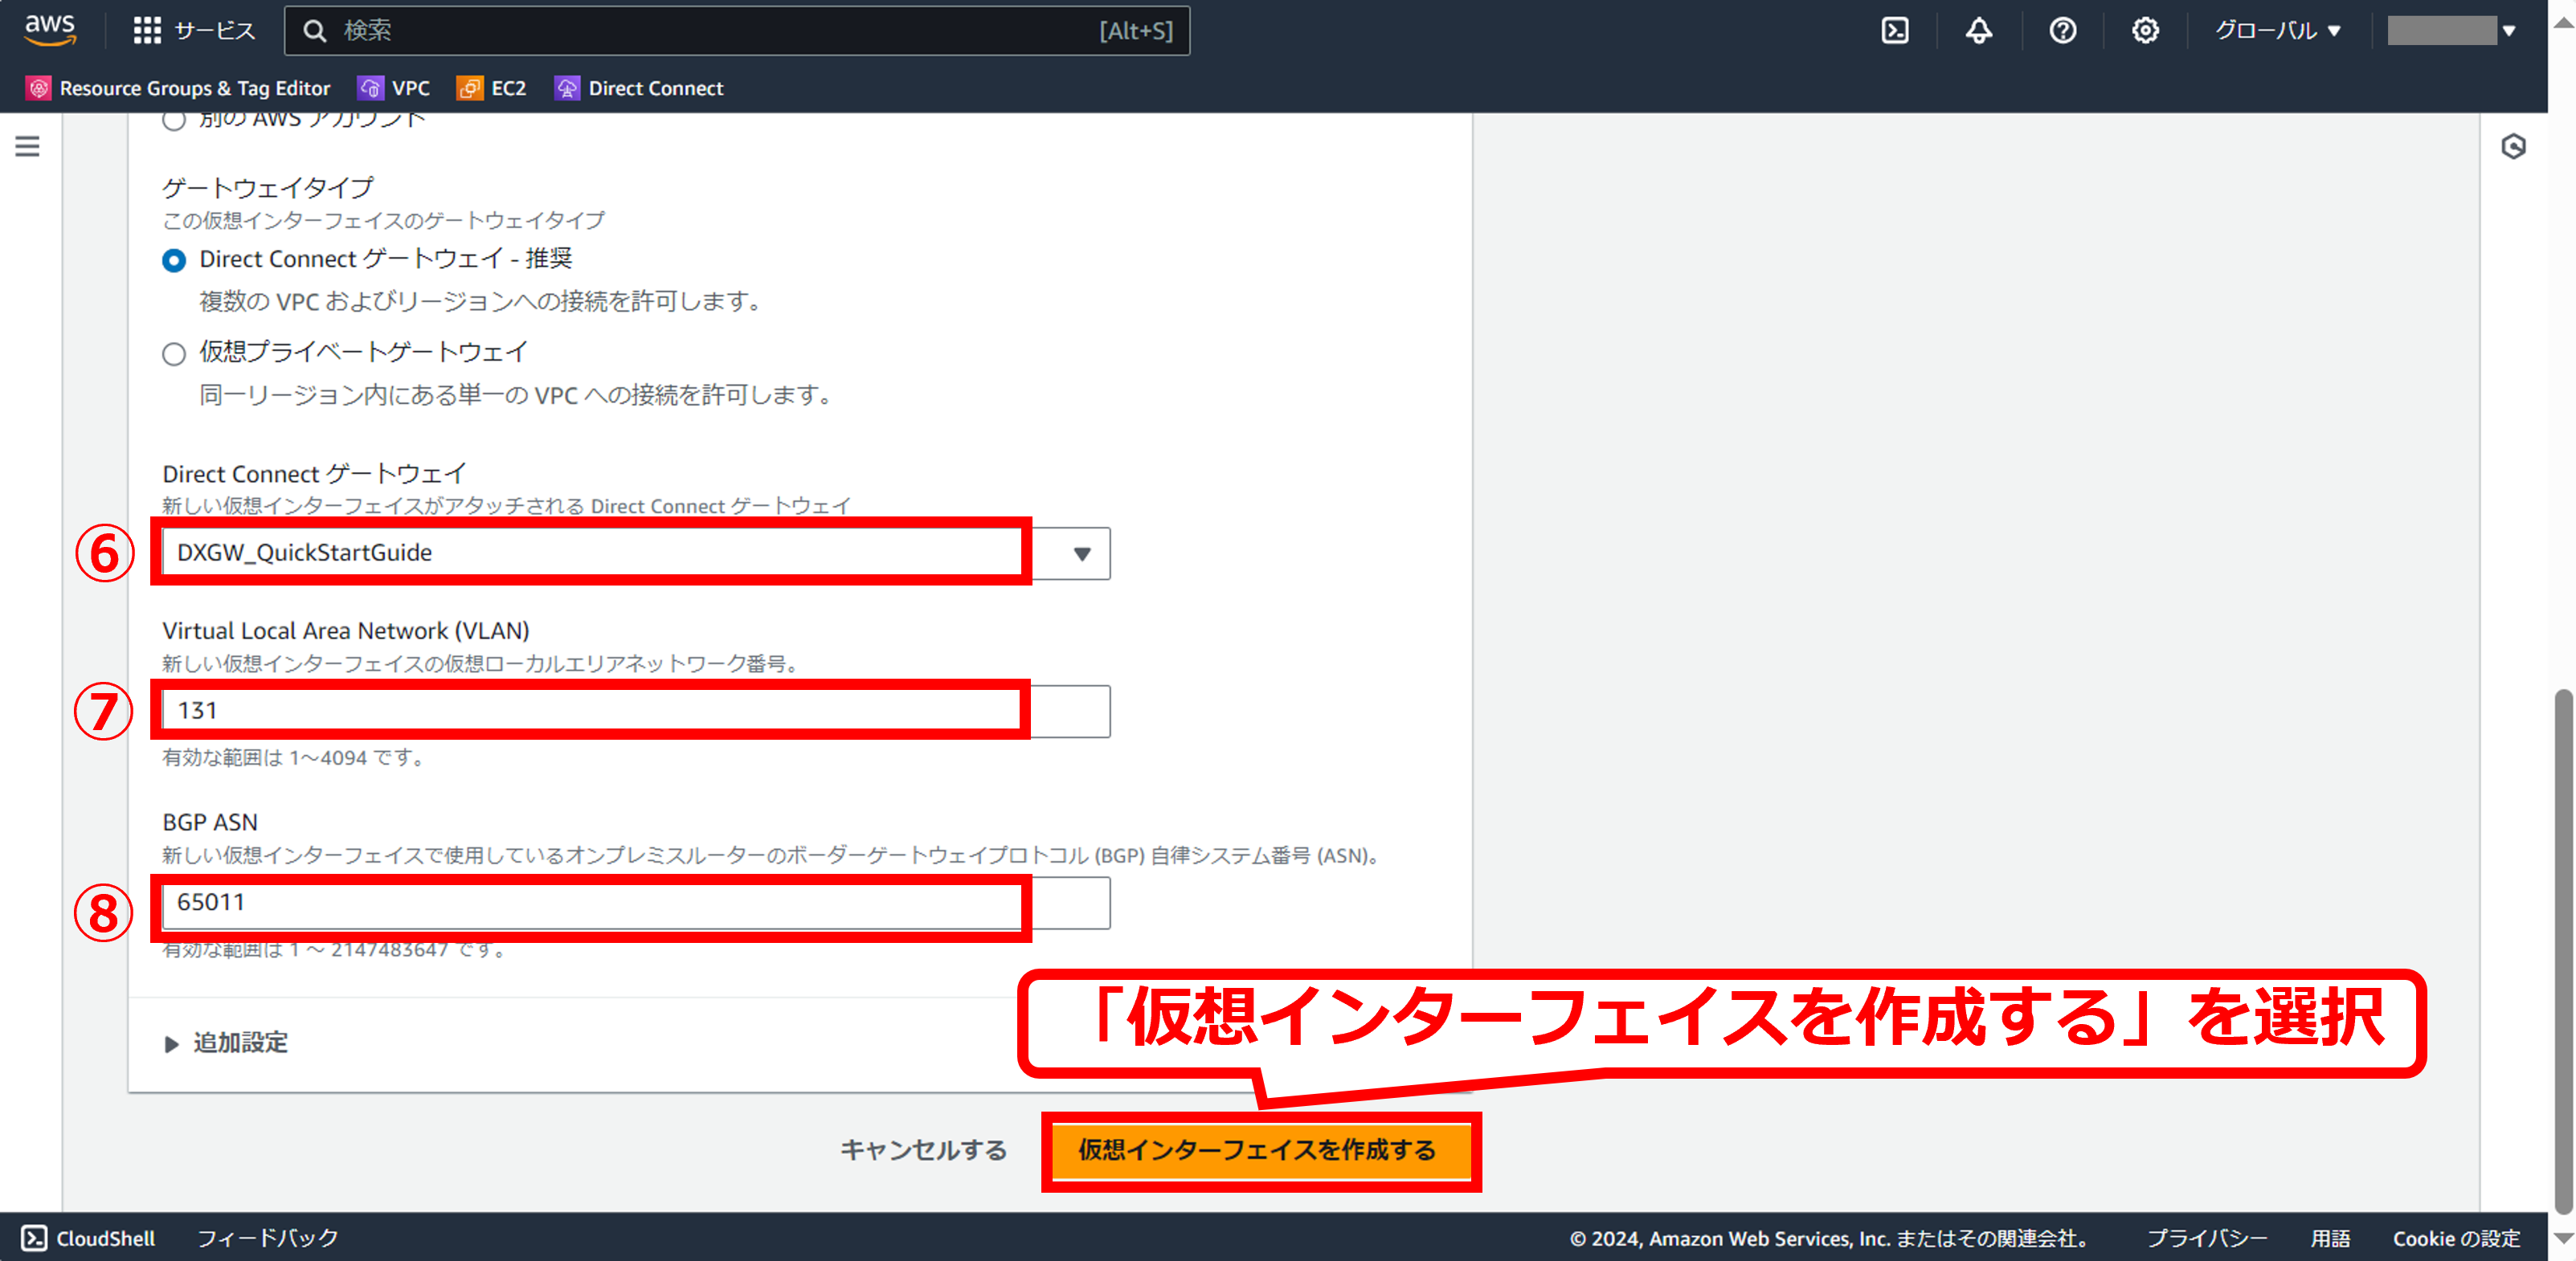Open the services grid menu icon
The image size is (2576, 1261).
[147, 30]
